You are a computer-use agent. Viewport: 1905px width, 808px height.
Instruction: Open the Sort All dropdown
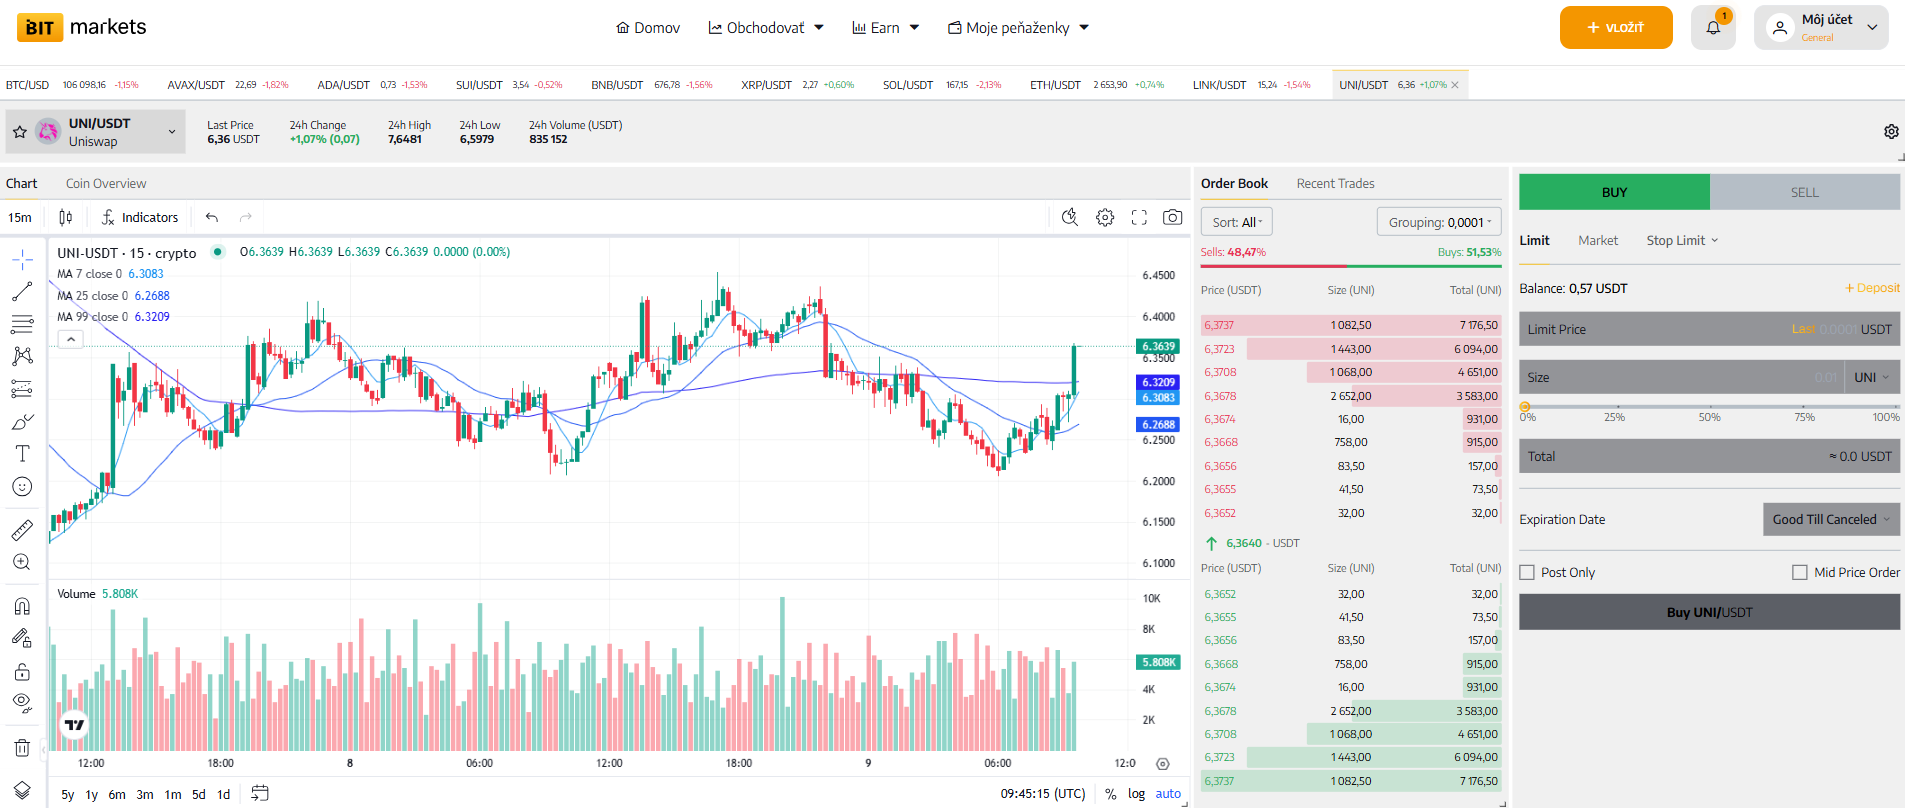click(1236, 222)
